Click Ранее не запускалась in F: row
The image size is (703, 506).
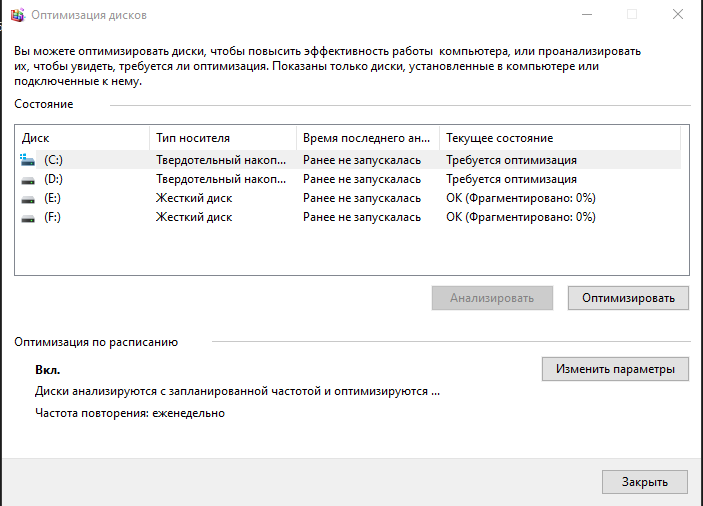pos(362,217)
